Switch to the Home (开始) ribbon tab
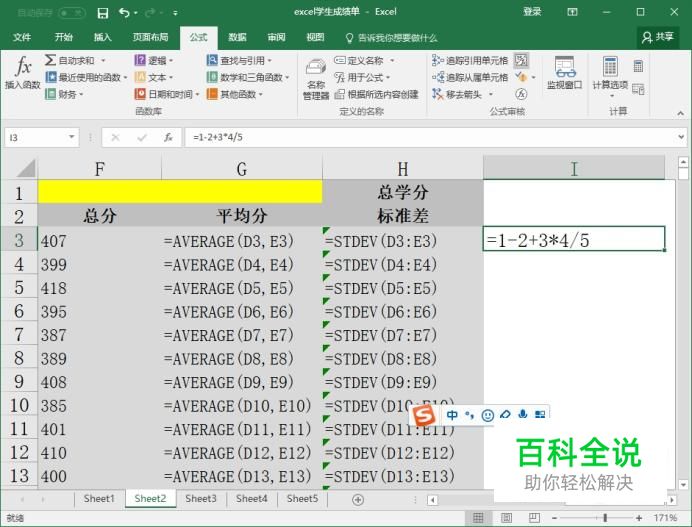 (63, 37)
